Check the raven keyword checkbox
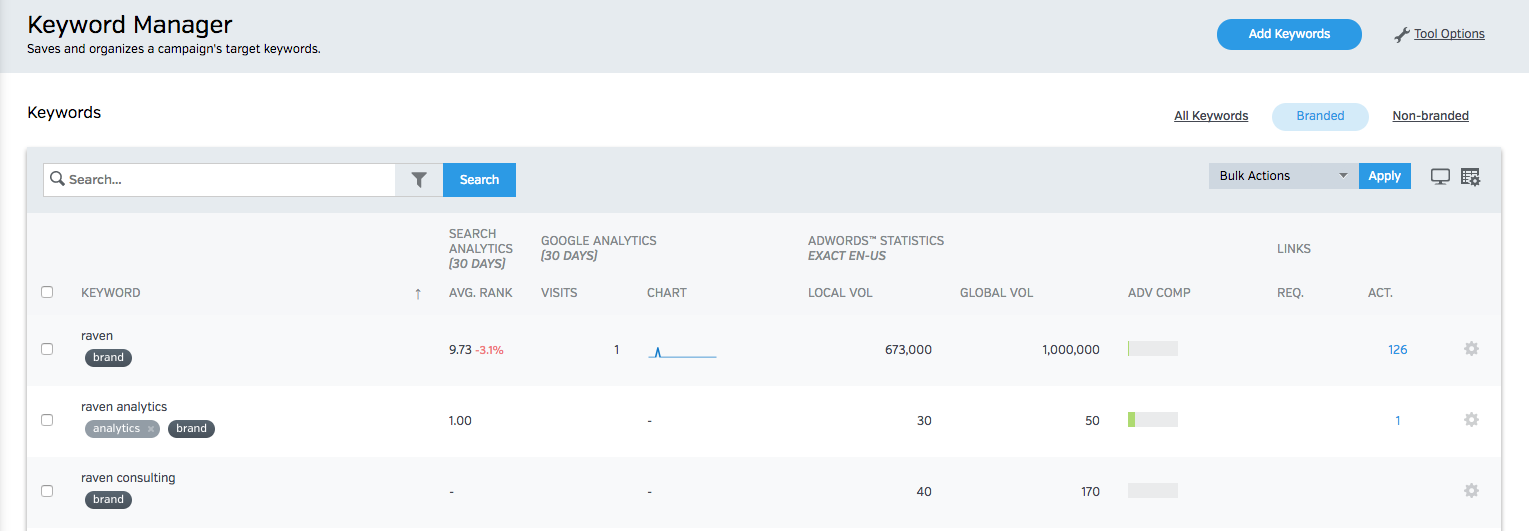The image size is (1529, 531). pyautogui.click(x=47, y=349)
